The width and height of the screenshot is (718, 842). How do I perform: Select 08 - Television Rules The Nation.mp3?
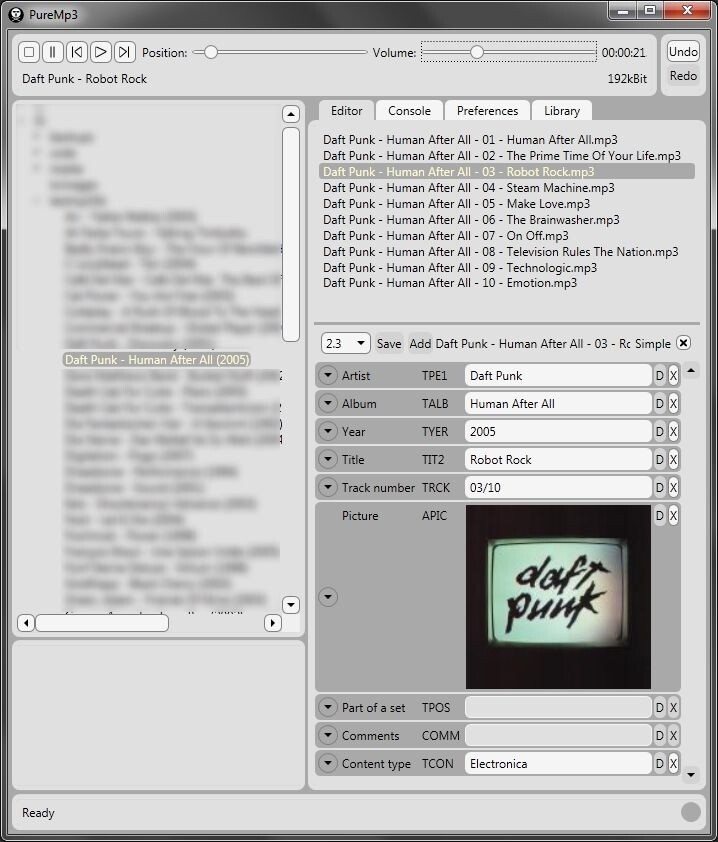click(x=500, y=251)
